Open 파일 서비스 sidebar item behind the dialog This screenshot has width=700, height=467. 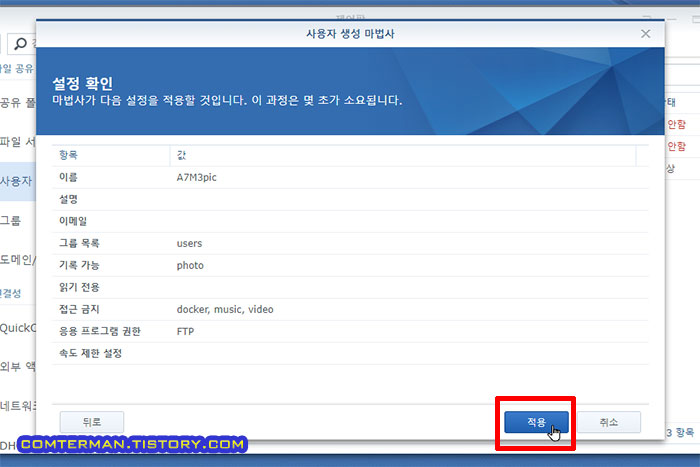[17, 142]
